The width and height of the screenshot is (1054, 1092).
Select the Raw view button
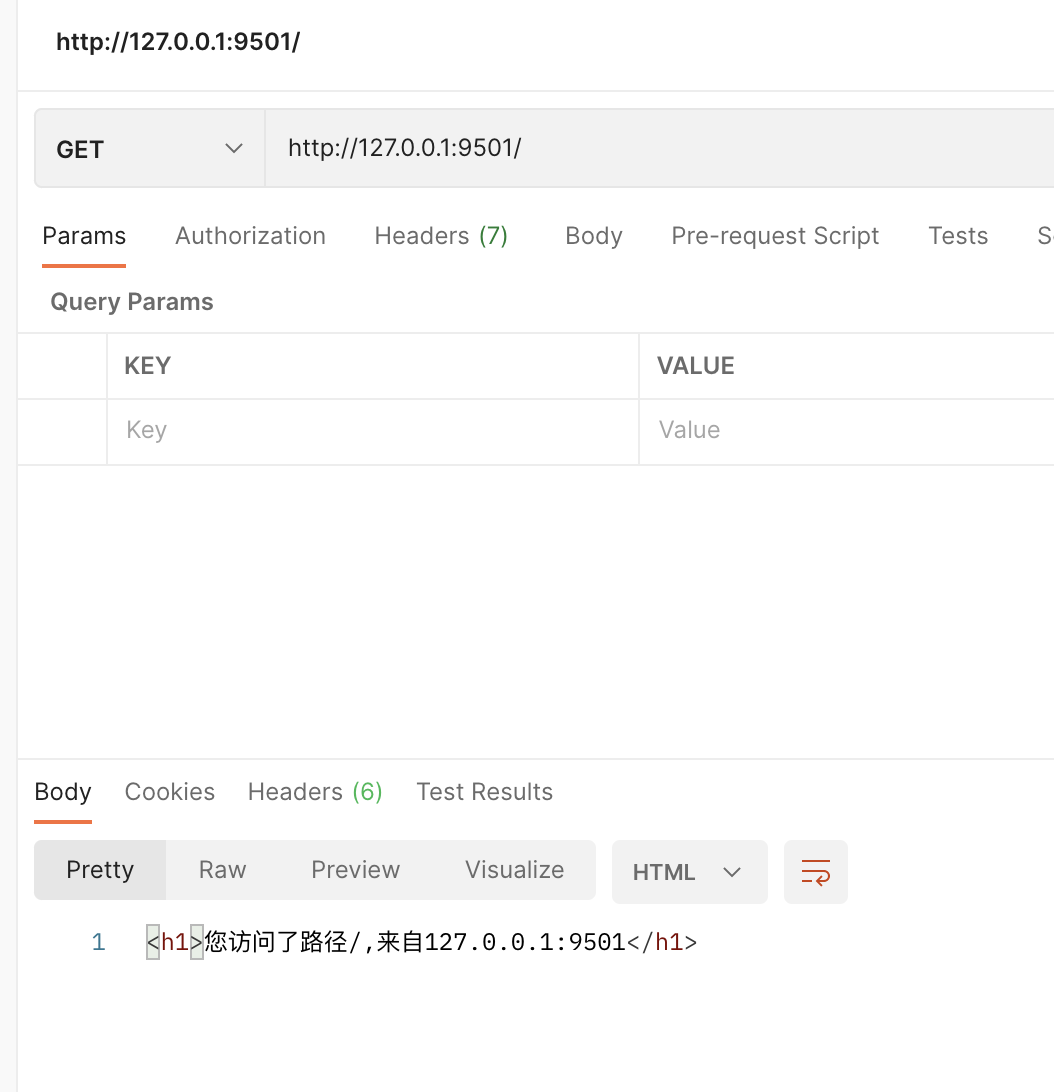(x=222, y=870)
